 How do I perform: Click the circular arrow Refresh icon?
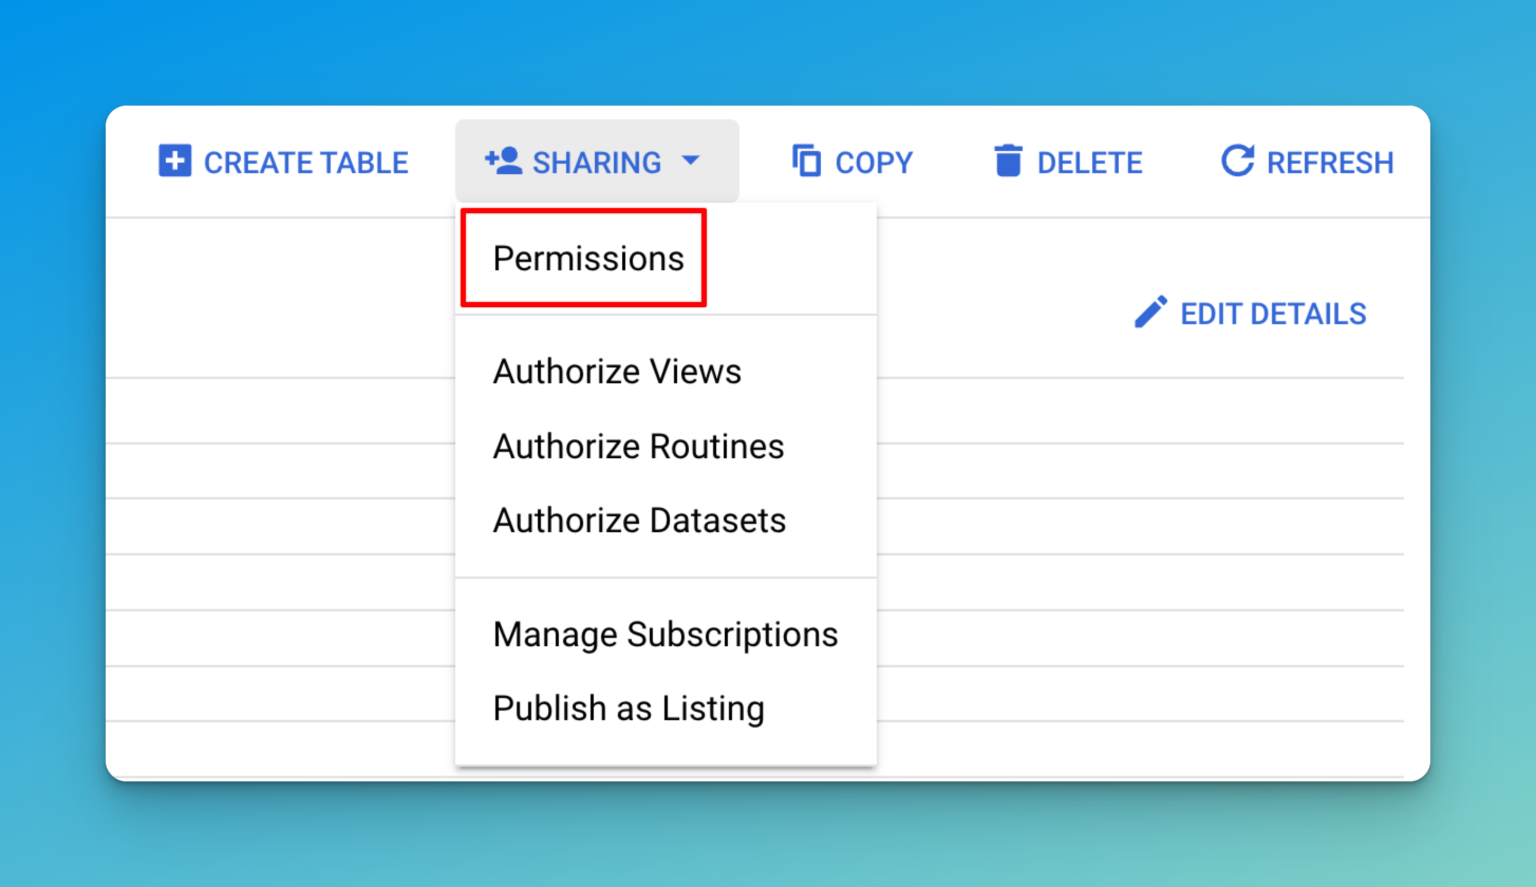[1237, 161]
